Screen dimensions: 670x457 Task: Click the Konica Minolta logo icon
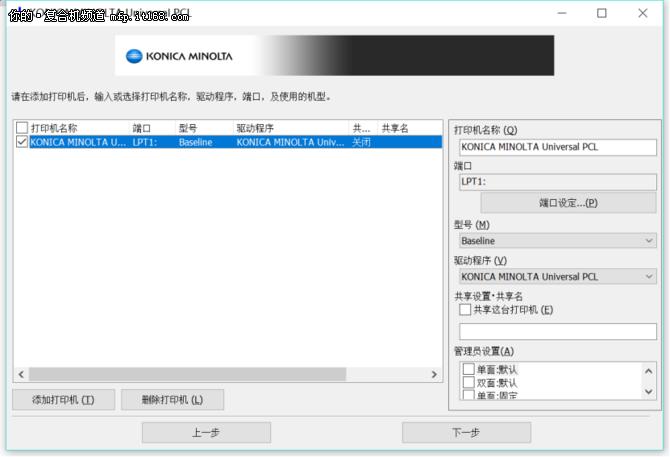pyautogui.click(x=134, y=56)
